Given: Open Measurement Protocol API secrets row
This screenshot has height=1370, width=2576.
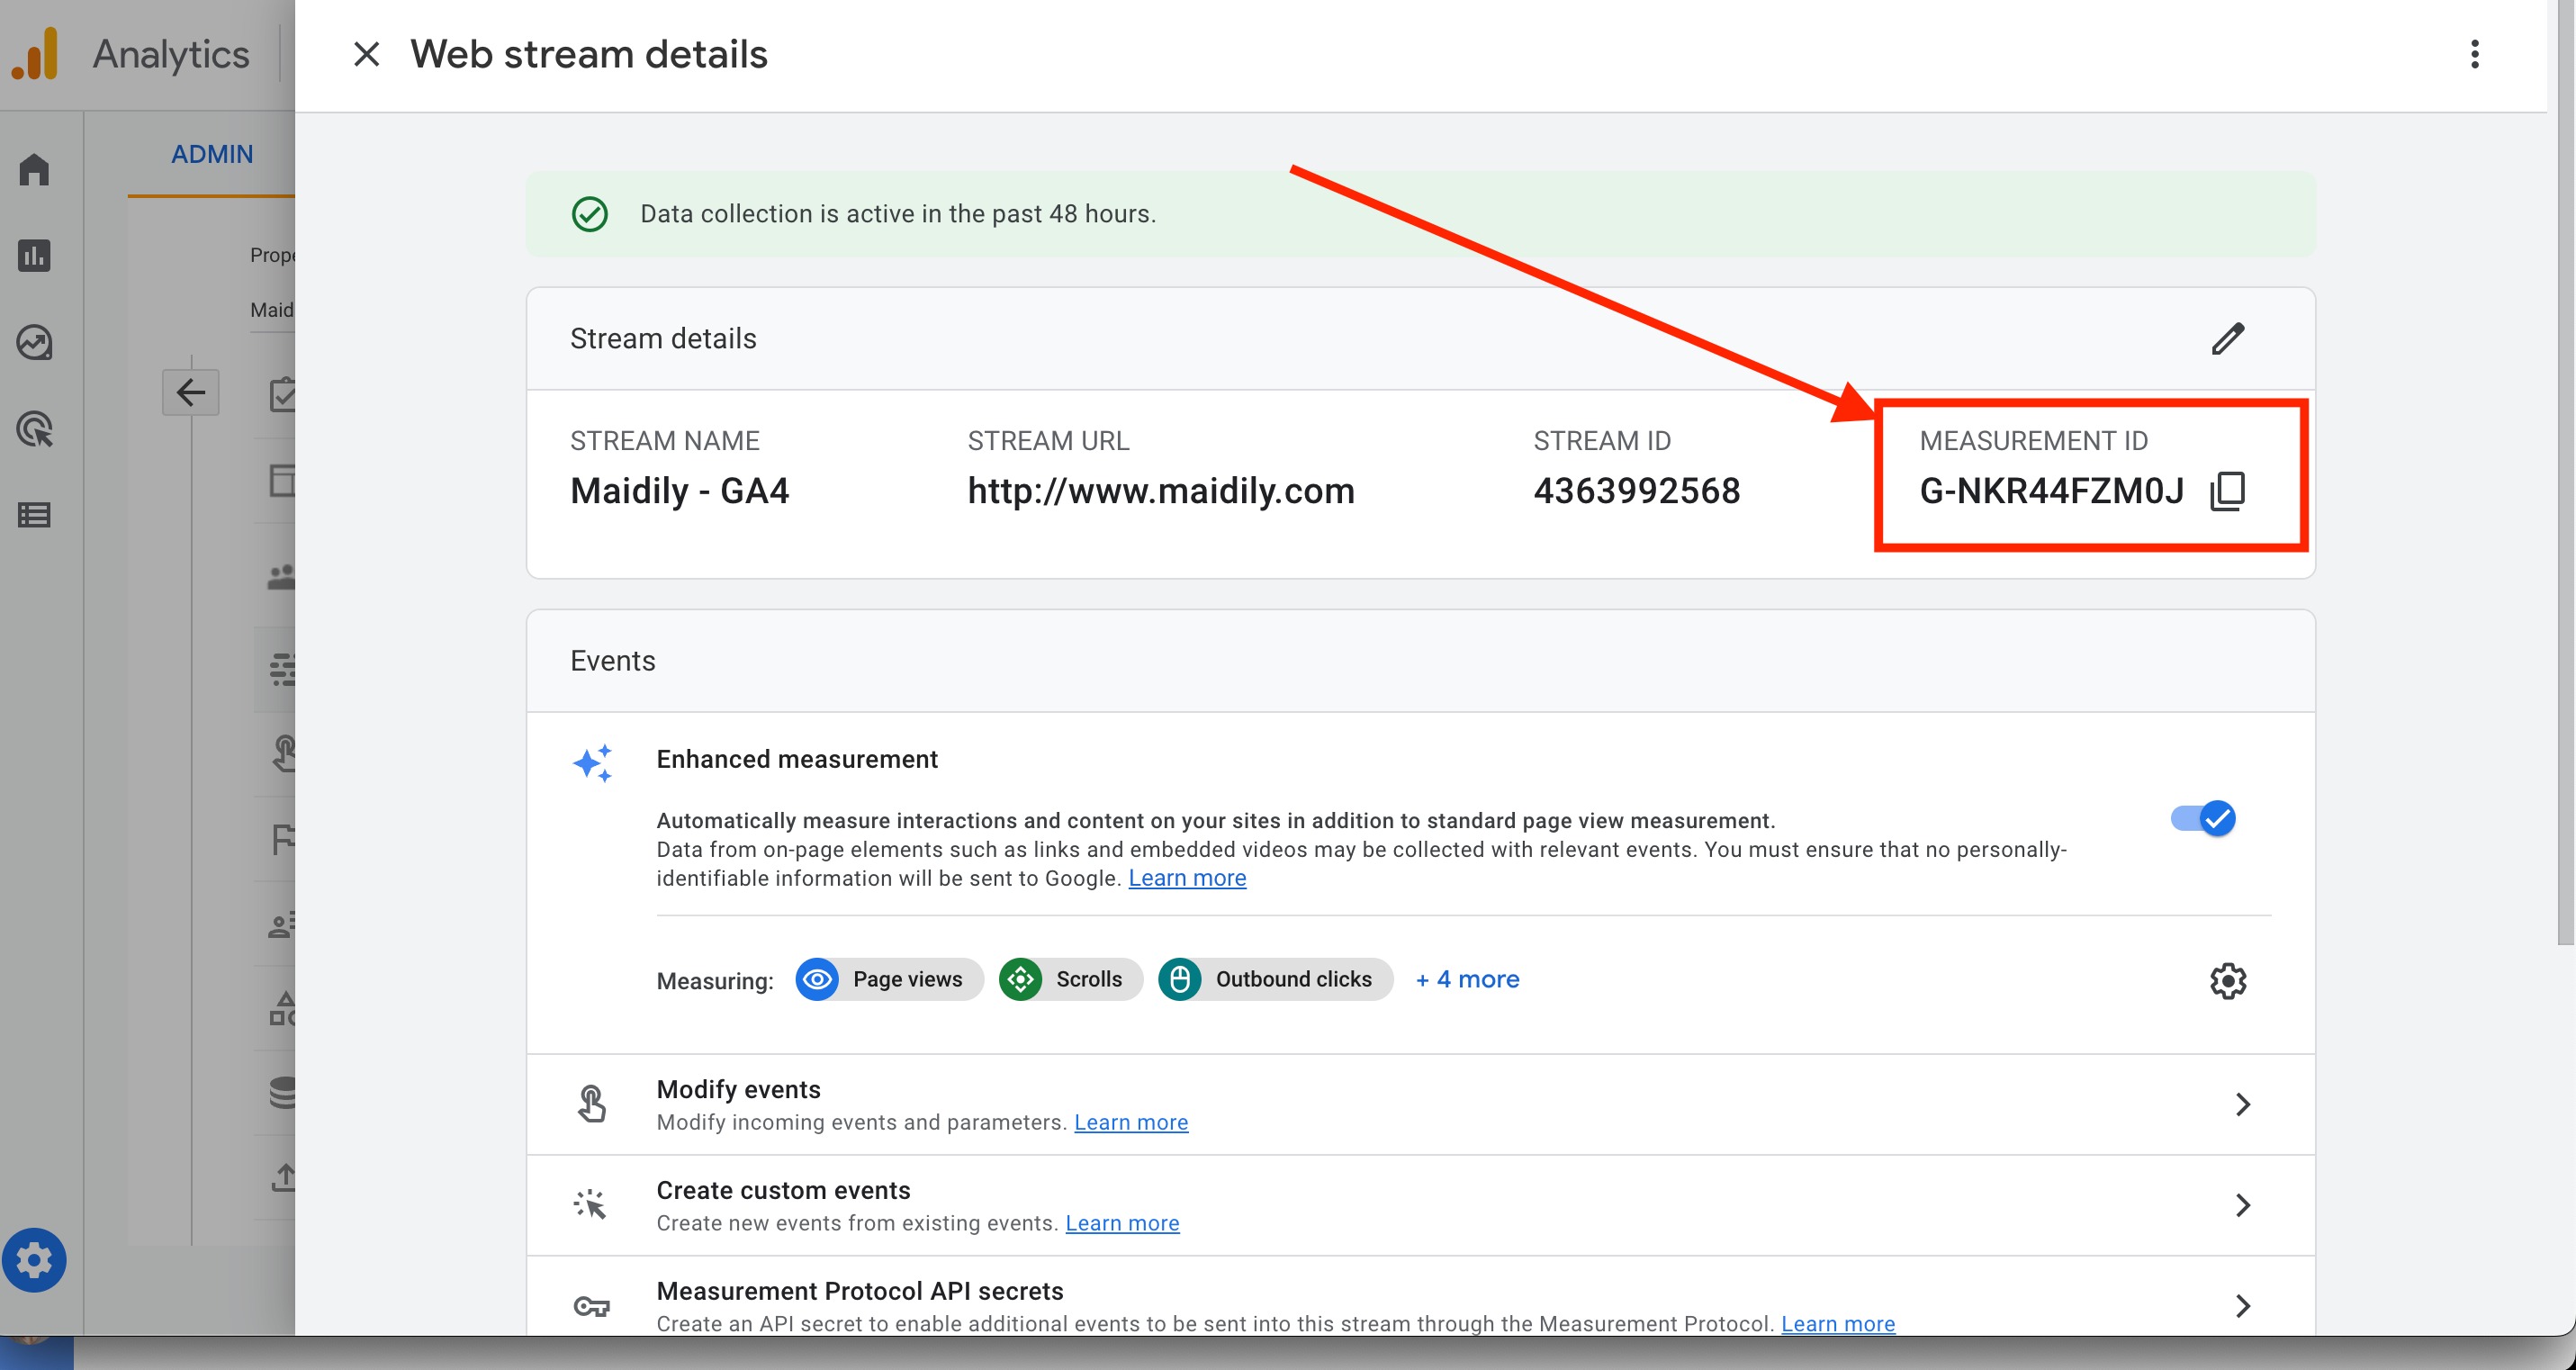Looking at the screenshot, I should (x=1420, y=1297).
